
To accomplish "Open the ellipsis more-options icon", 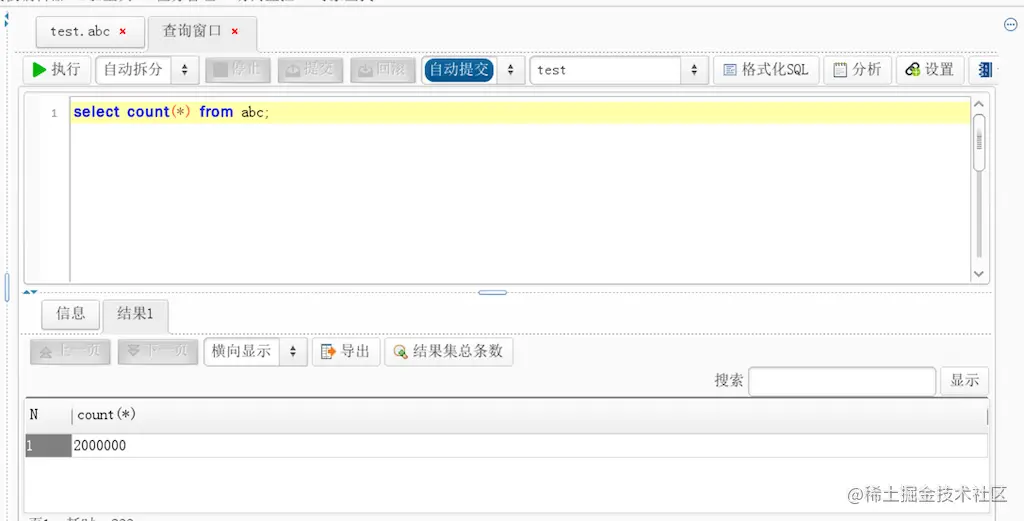I will [1010, 25].
